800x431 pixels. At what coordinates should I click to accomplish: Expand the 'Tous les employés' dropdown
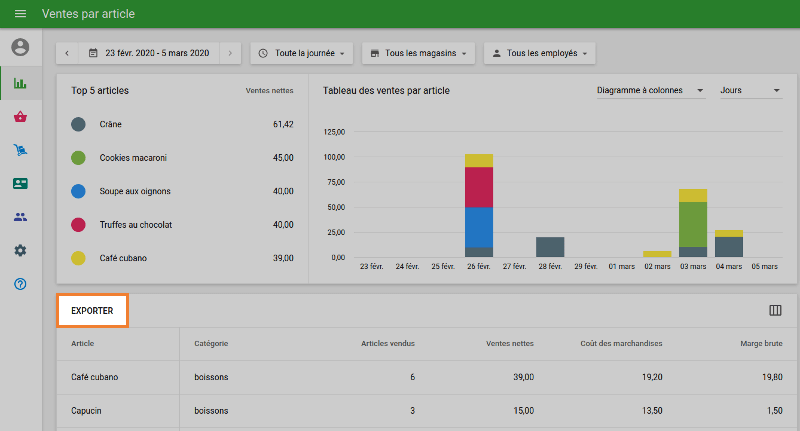coord(540,52)
